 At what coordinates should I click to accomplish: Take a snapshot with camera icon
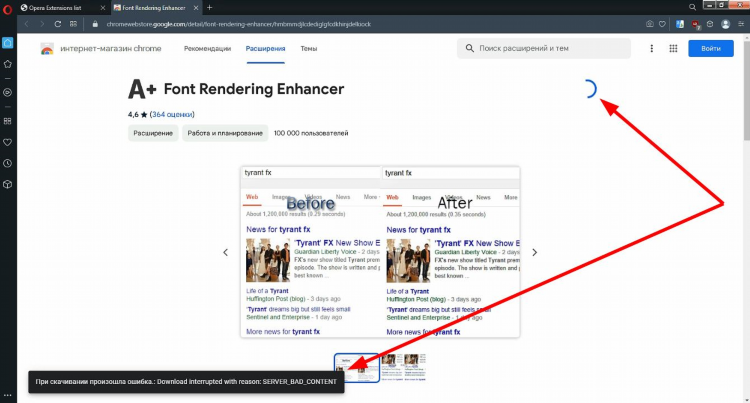(x=649, y=24)
